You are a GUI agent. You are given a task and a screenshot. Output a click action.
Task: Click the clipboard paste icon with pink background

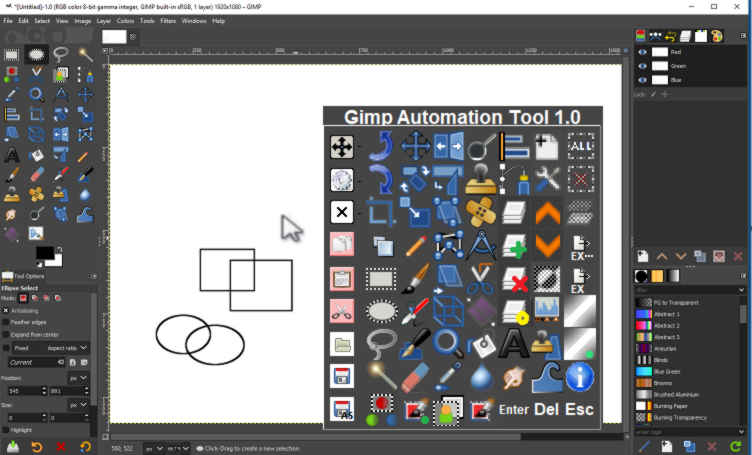point(342,278)
